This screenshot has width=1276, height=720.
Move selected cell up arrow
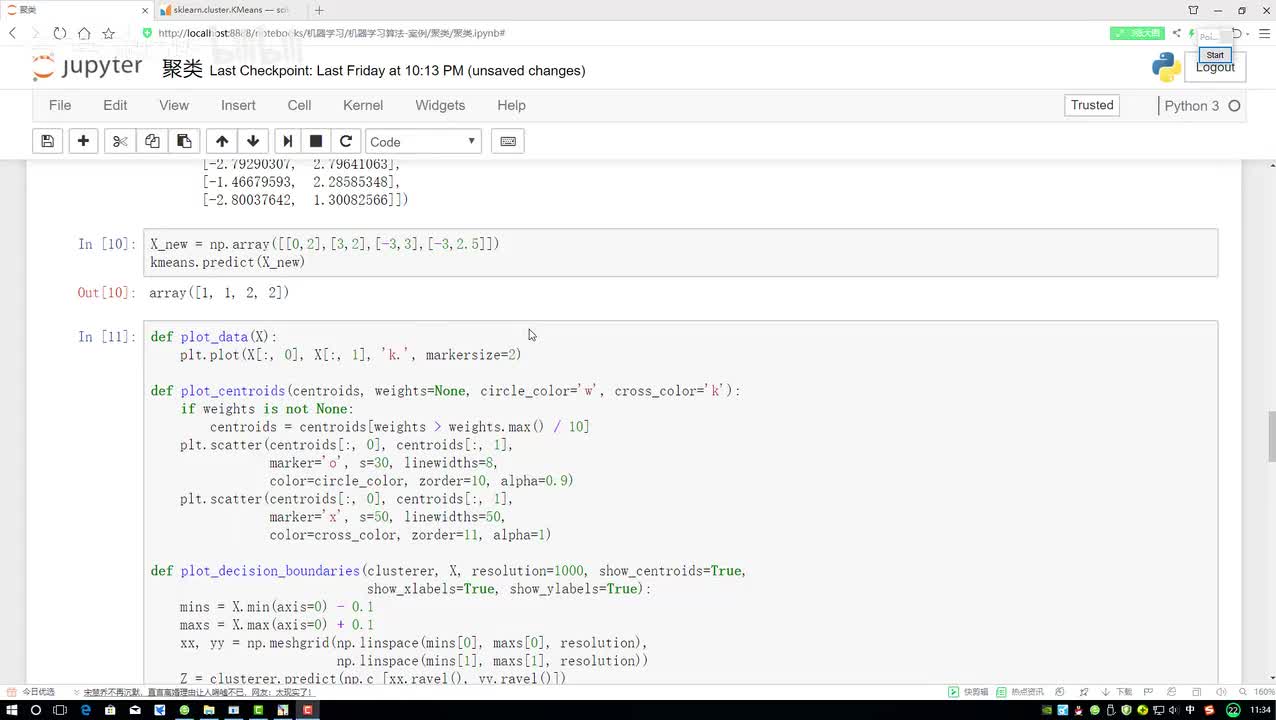coord(222,141)
